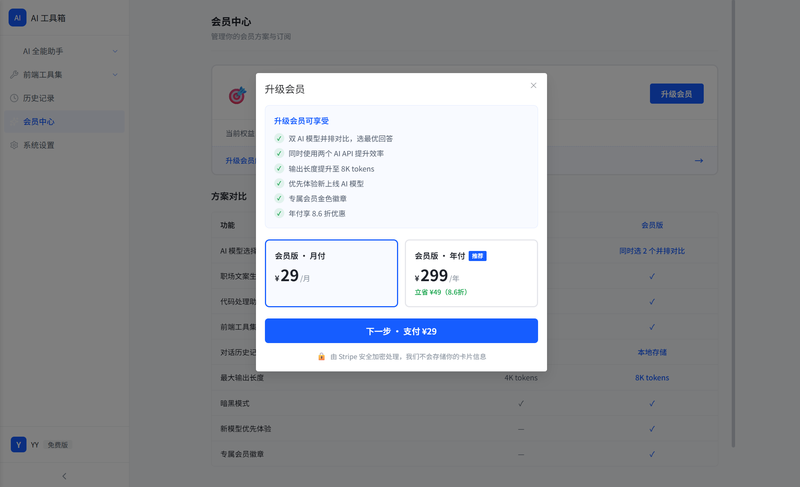Click the target icon on membership card
This screenshot has height=487, width=800.
tap(237, 95)
